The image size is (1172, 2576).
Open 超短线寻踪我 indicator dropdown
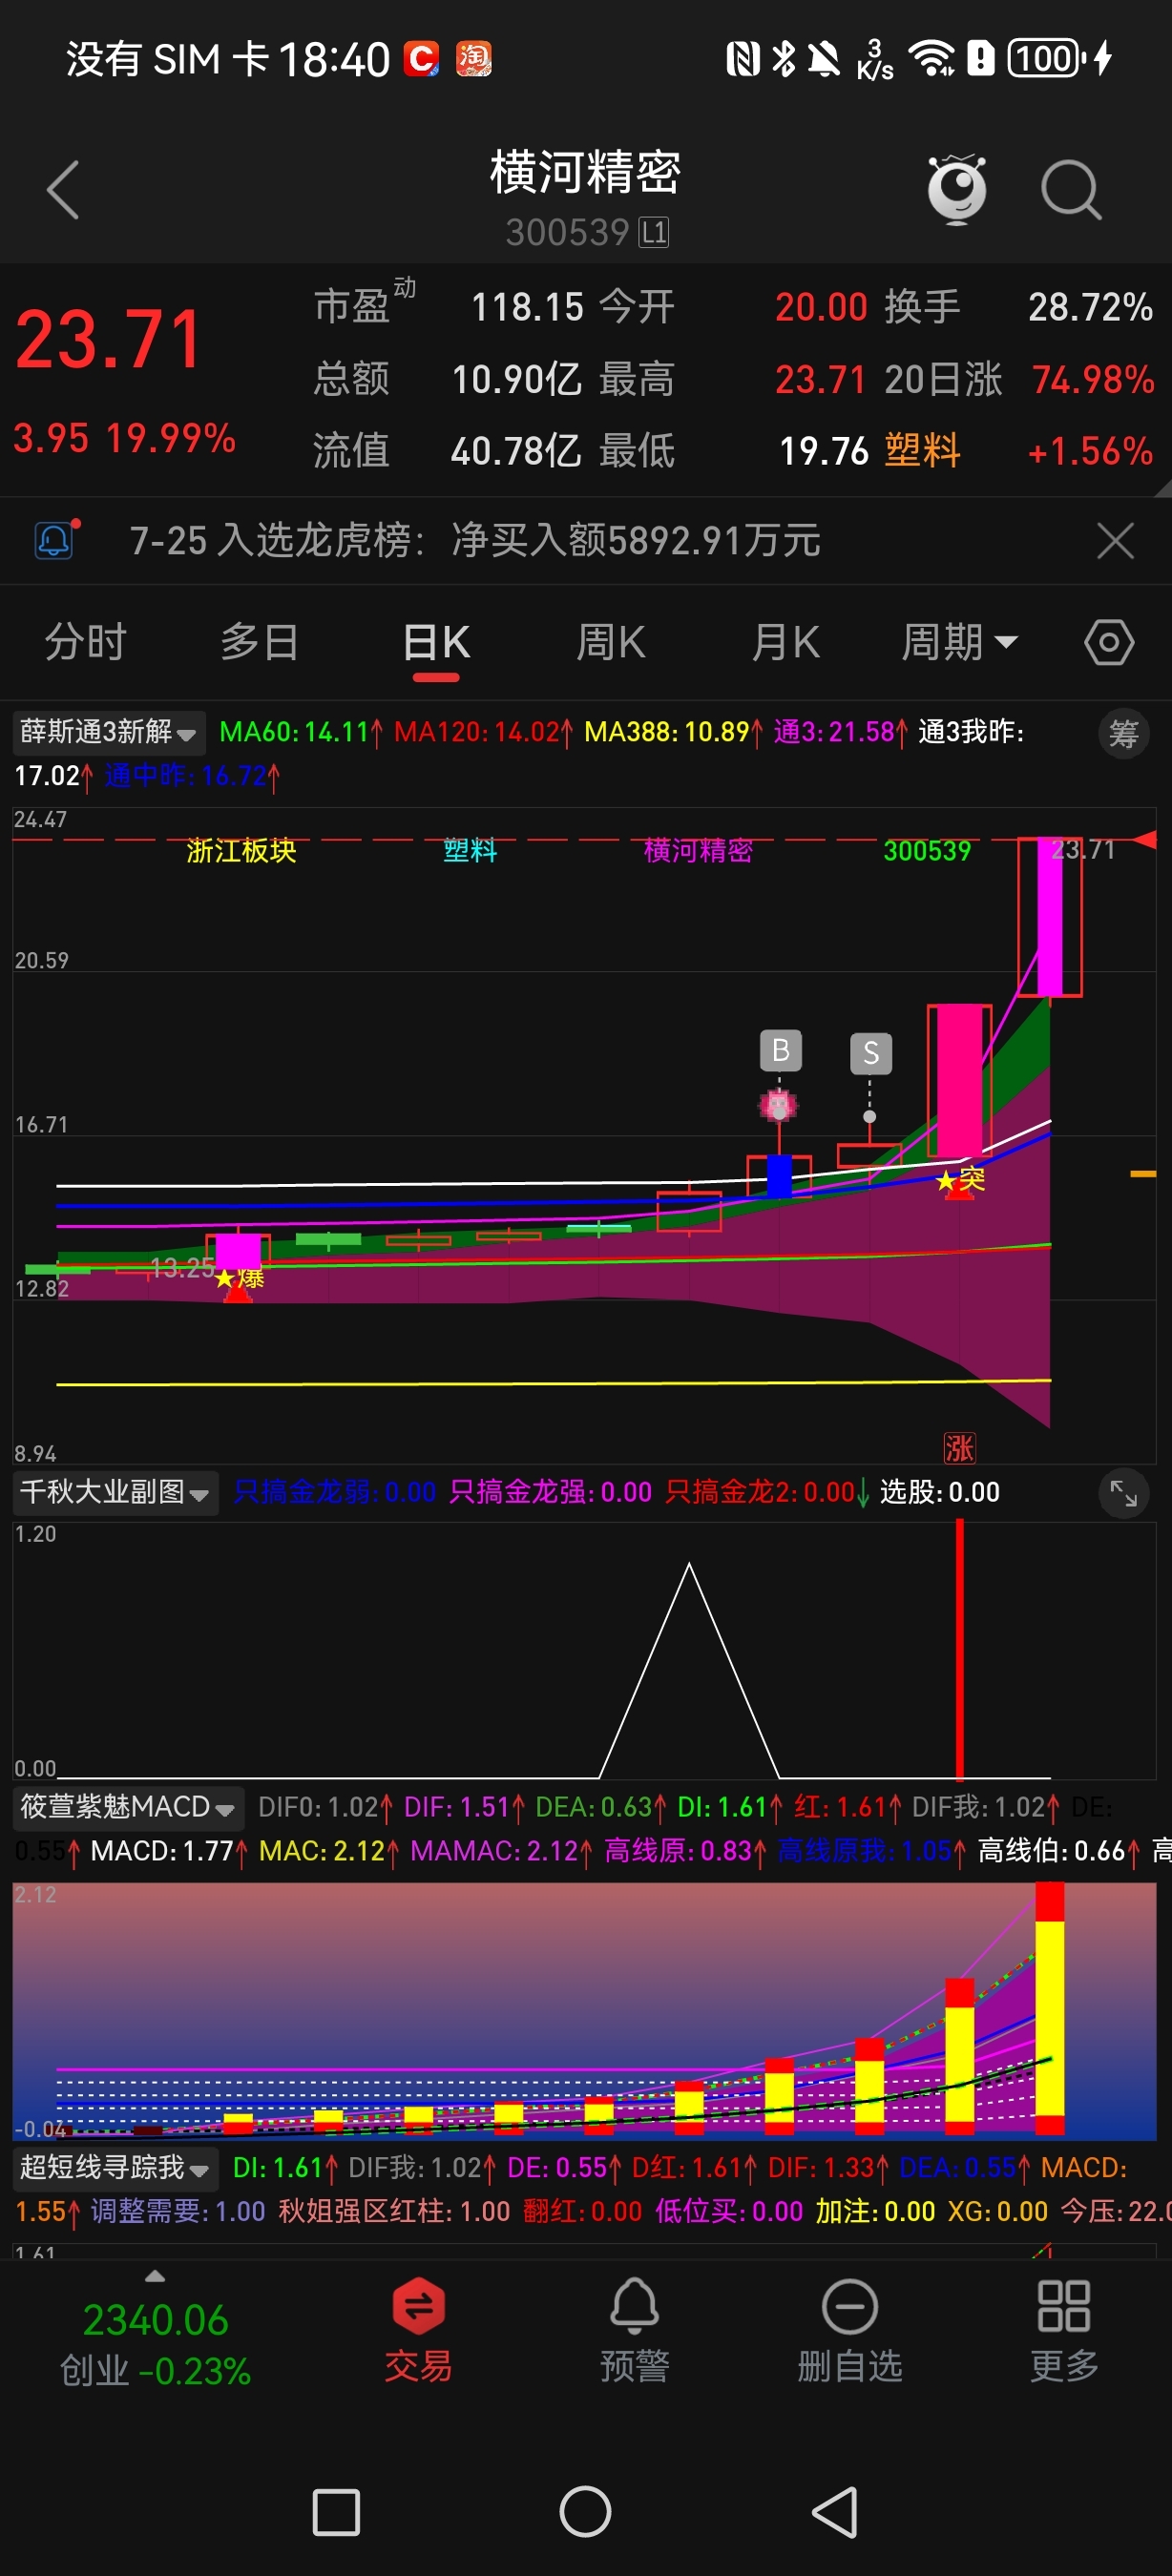(x=115, y=2167)
